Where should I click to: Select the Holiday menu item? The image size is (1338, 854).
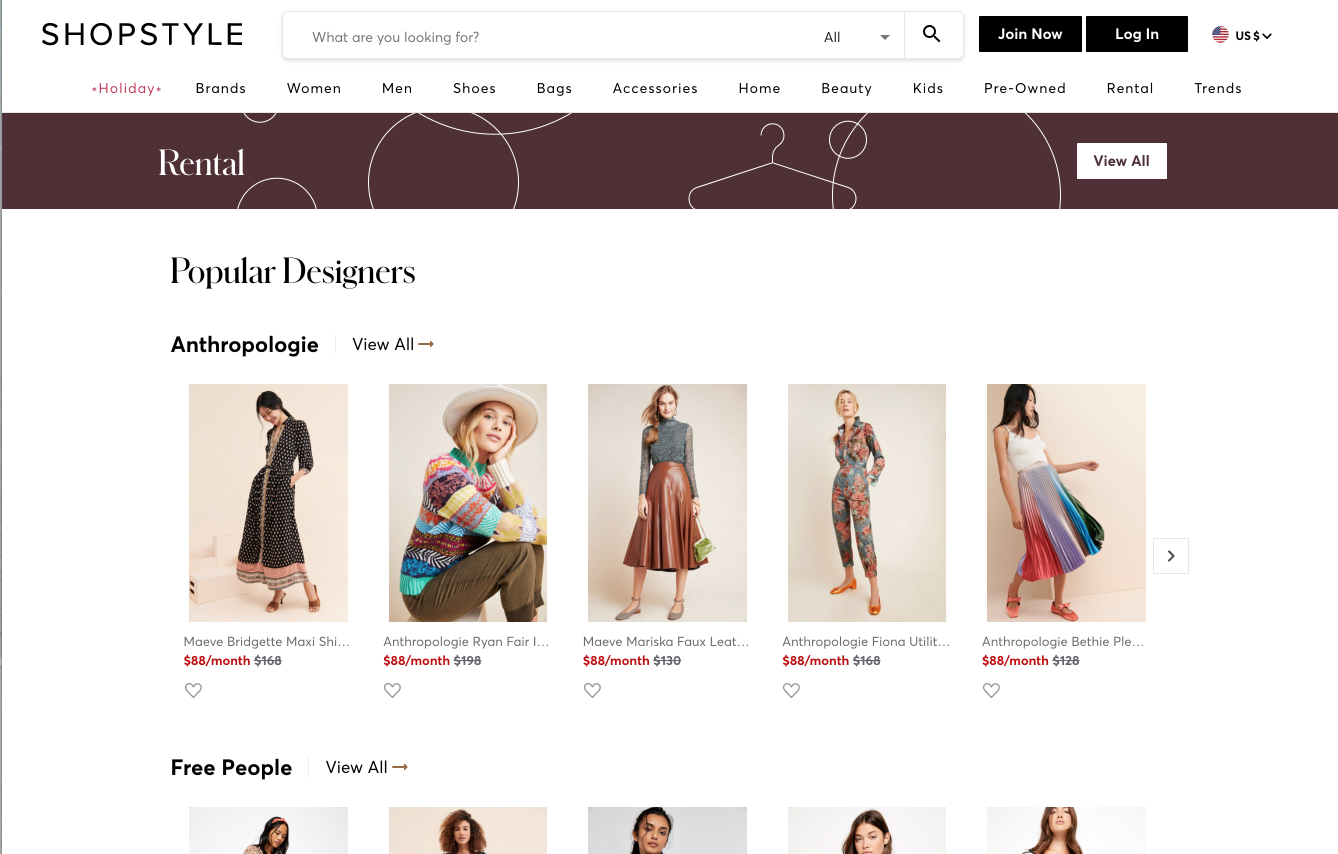(x=127, y=88)
